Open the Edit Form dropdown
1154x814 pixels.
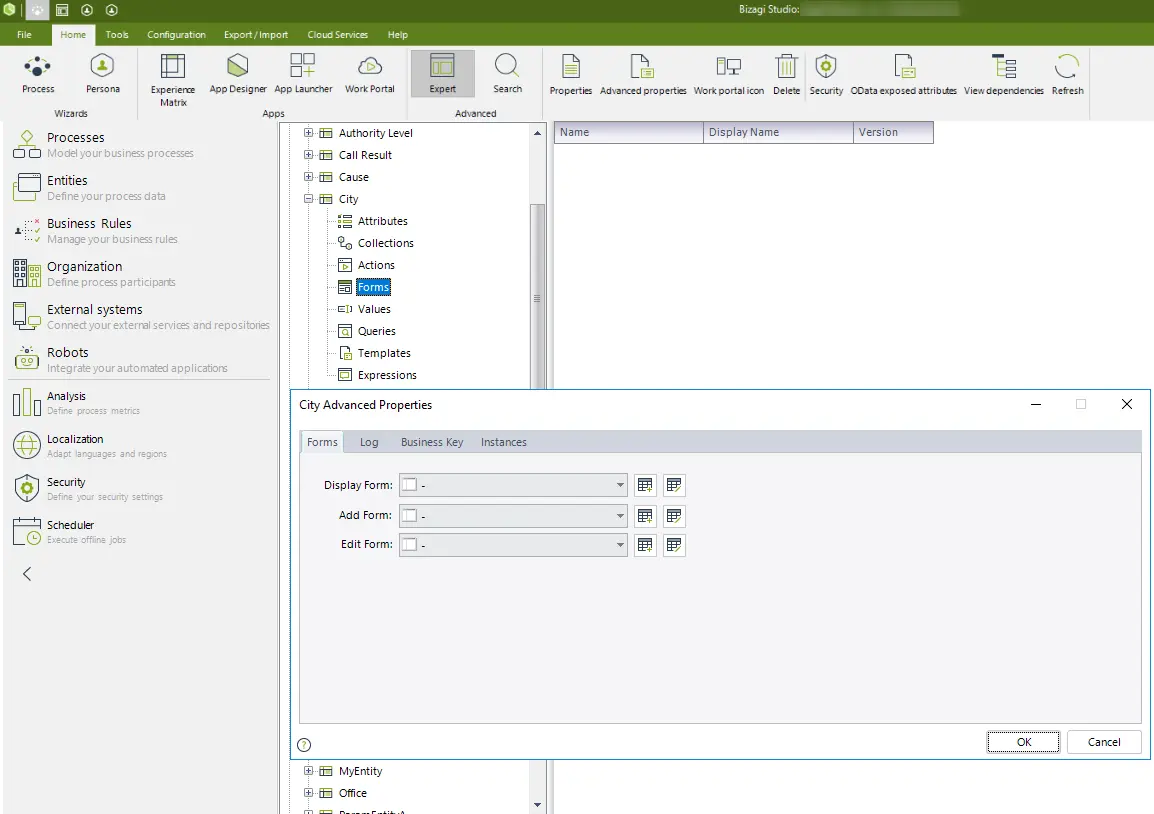[620, 545]
